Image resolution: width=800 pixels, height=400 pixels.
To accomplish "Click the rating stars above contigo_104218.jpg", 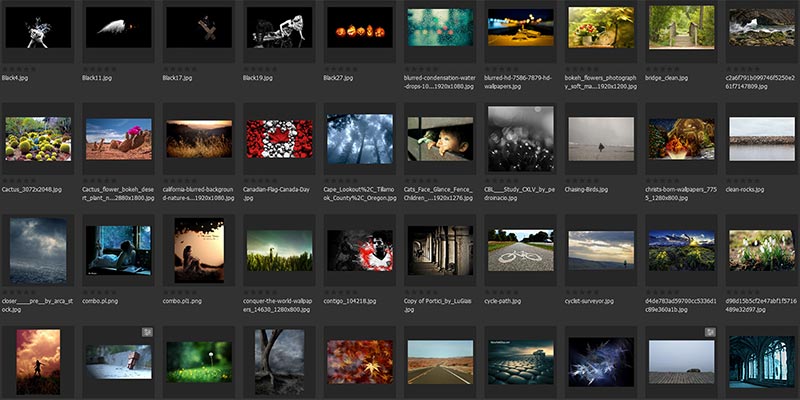I will tap(341, 292).
